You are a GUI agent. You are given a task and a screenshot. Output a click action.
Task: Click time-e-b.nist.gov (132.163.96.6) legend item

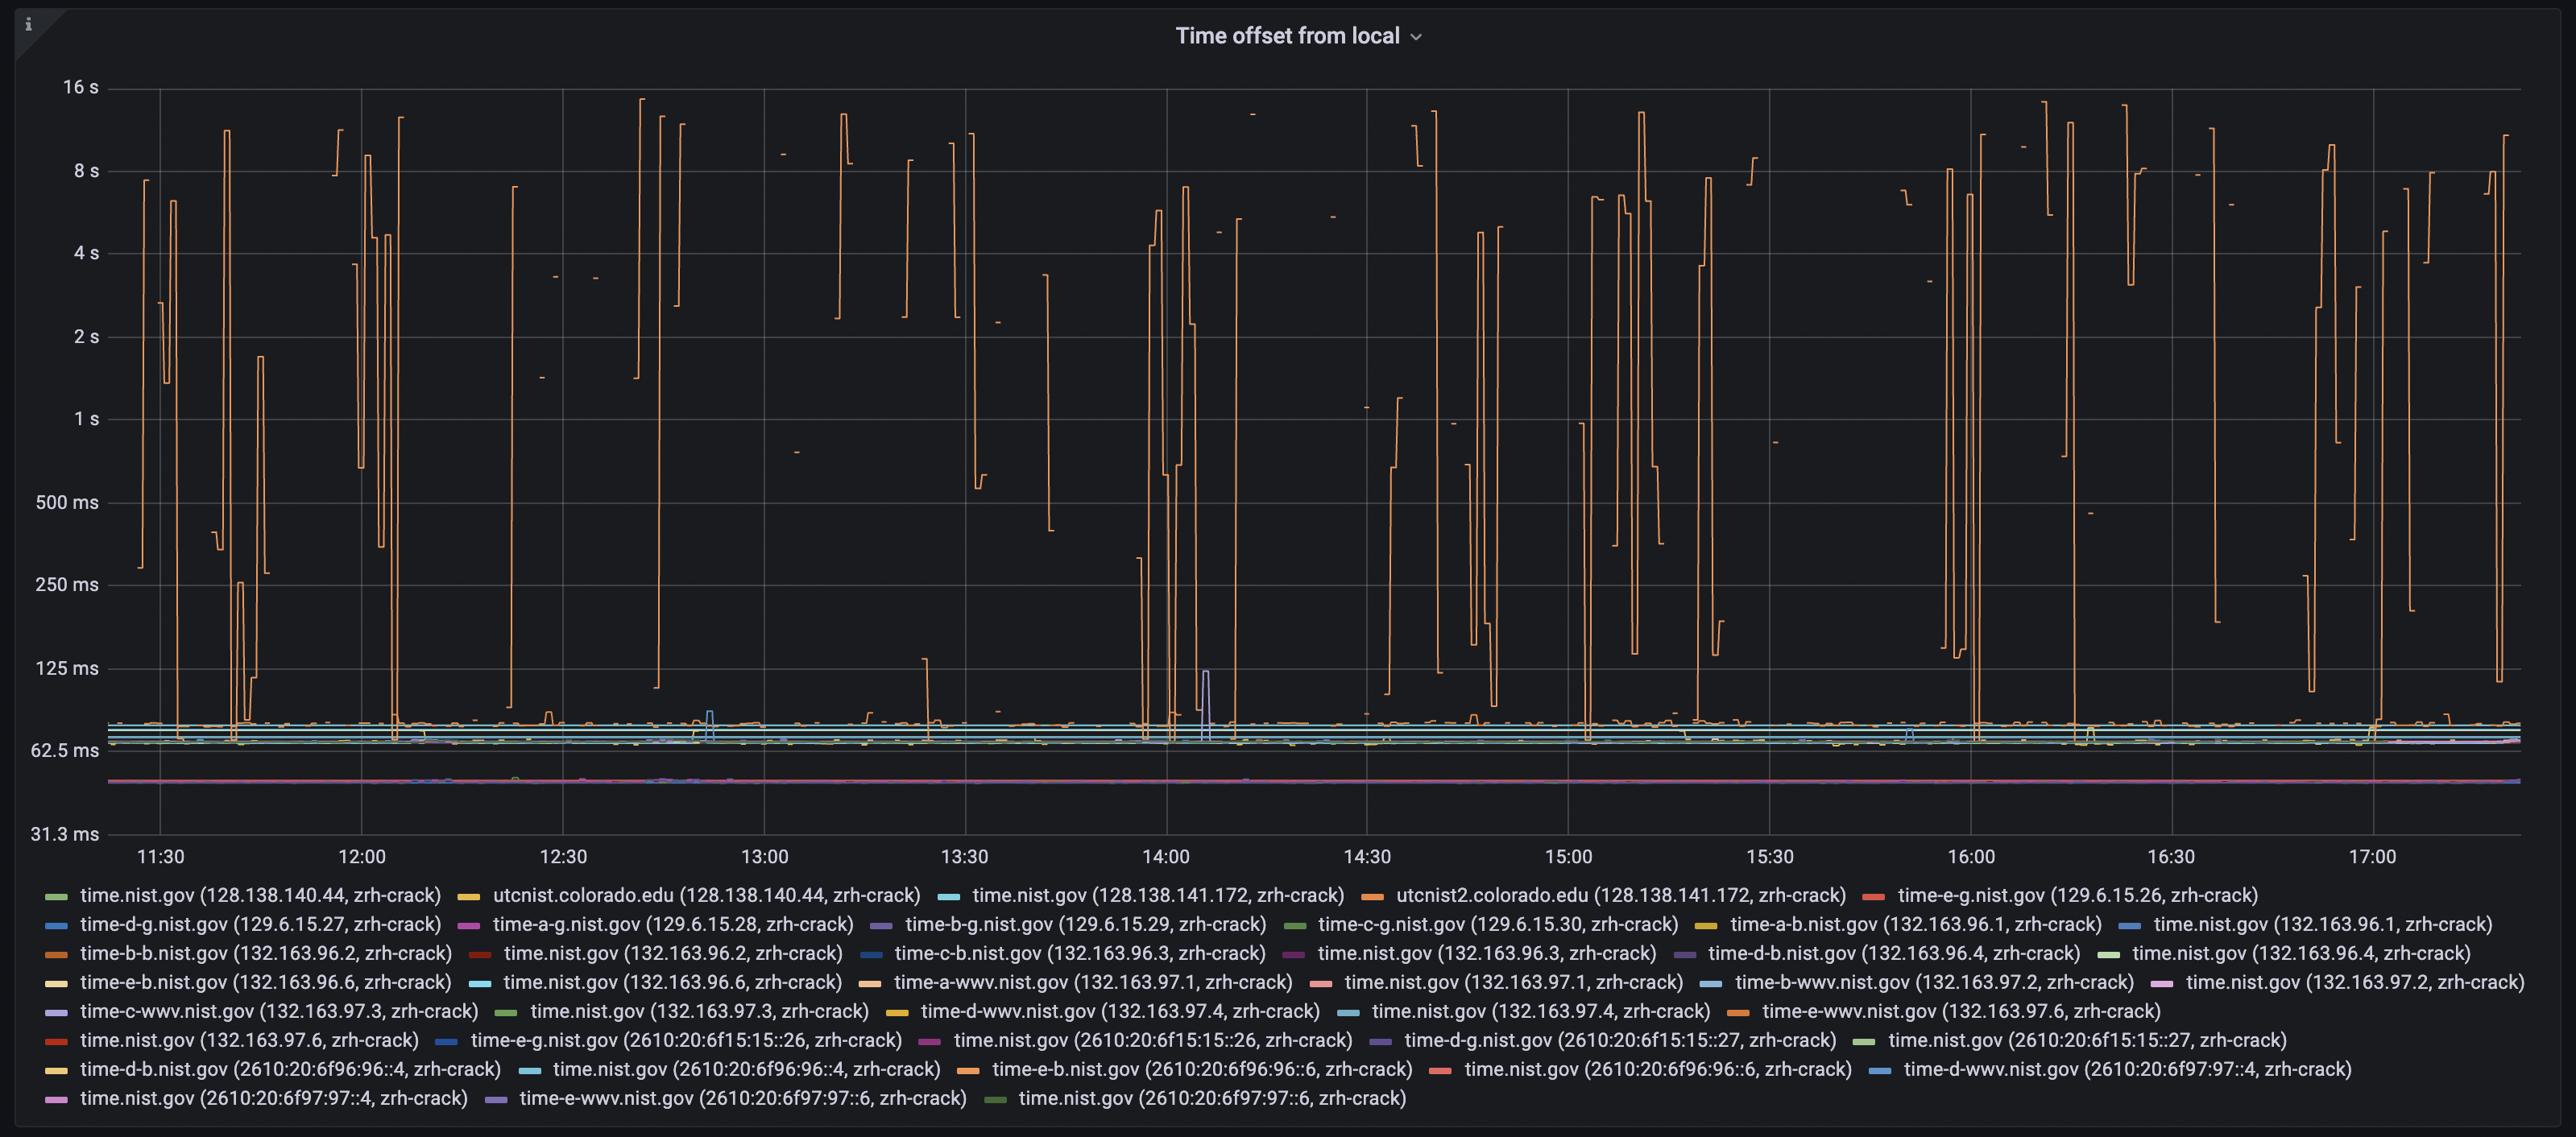point(265,982)
